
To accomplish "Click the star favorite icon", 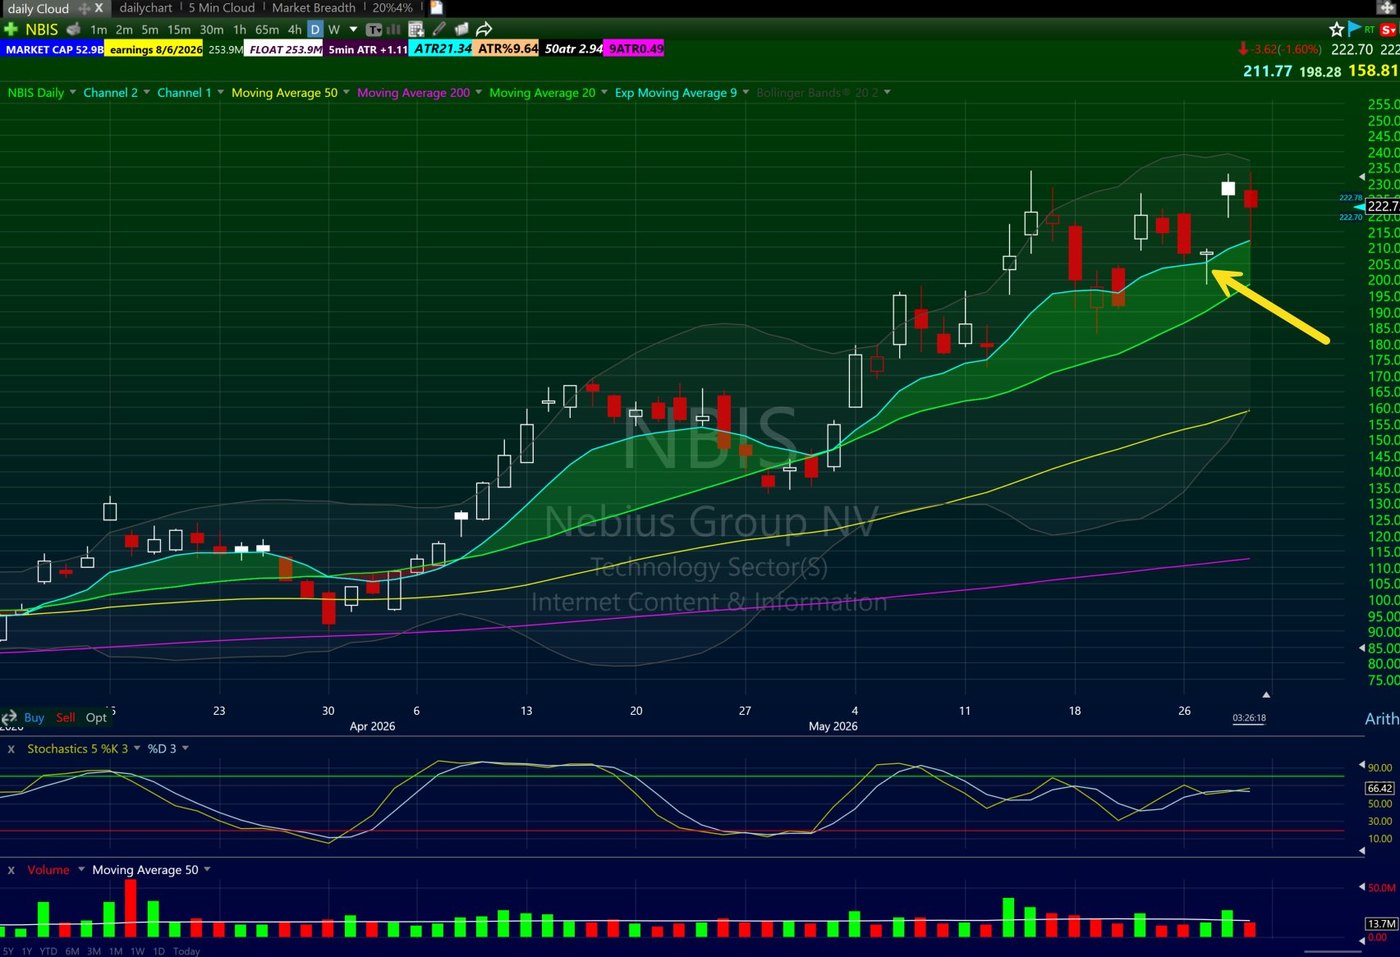I will (1337, 30).
